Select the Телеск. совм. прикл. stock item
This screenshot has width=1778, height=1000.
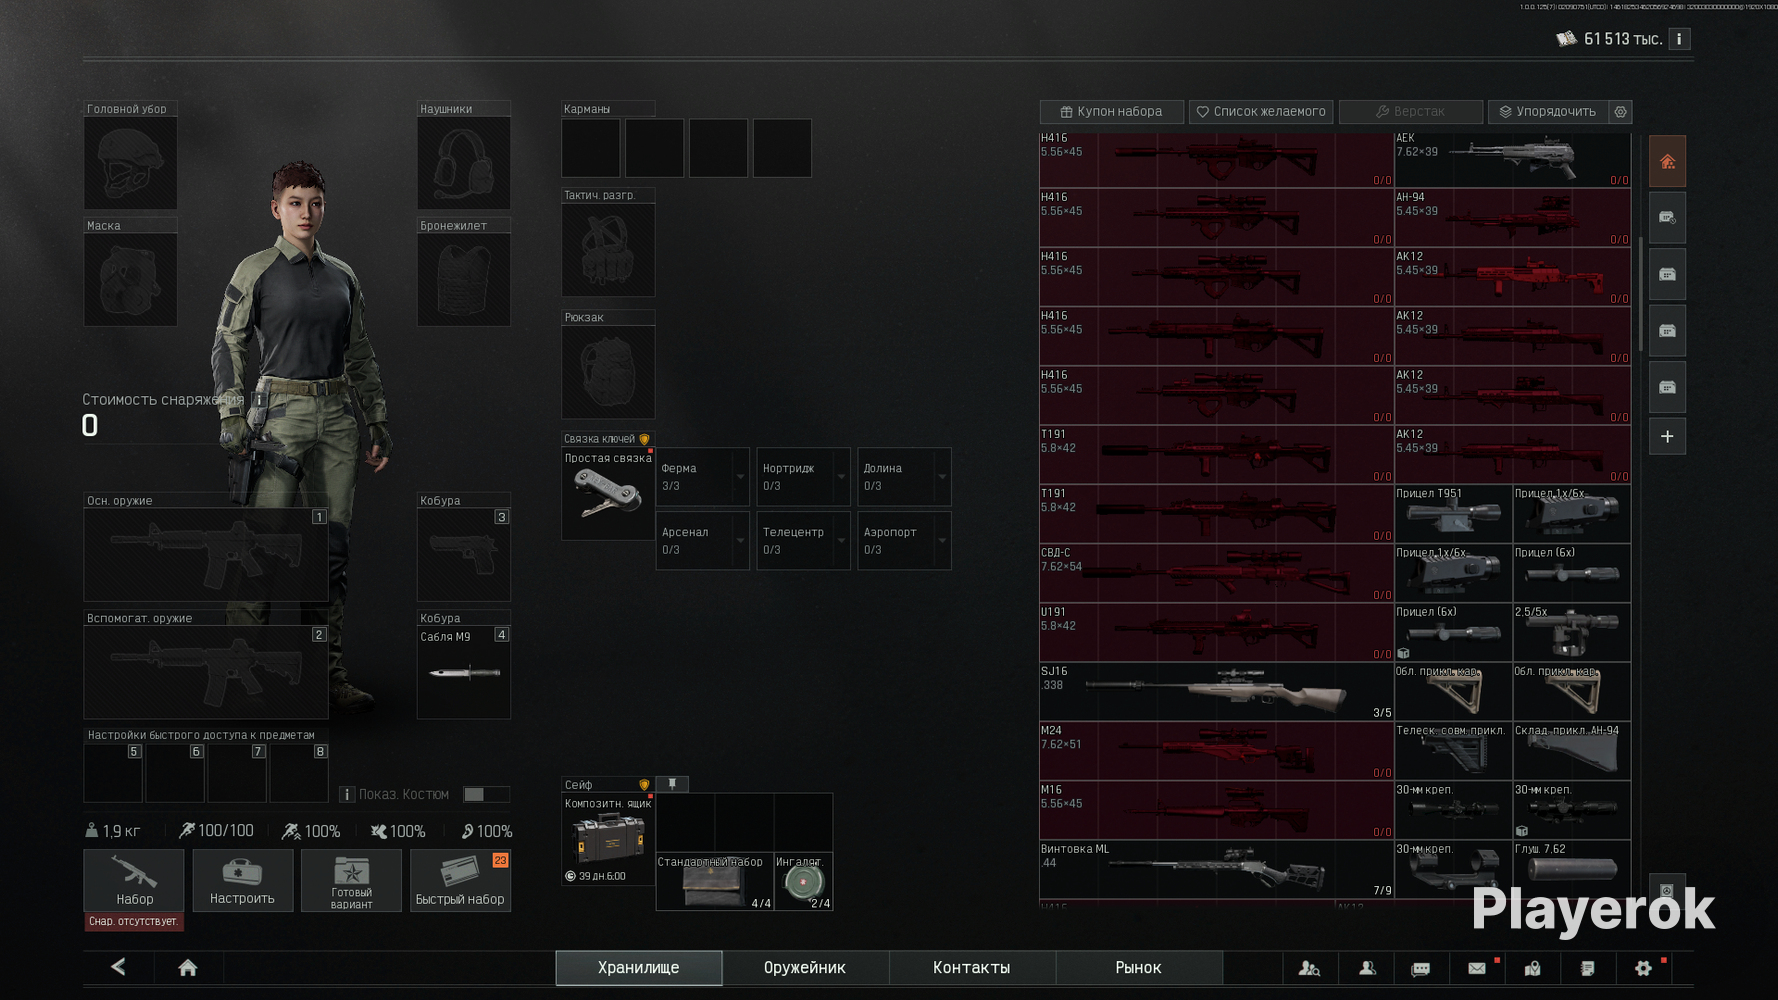click(x=1453, y=751)
